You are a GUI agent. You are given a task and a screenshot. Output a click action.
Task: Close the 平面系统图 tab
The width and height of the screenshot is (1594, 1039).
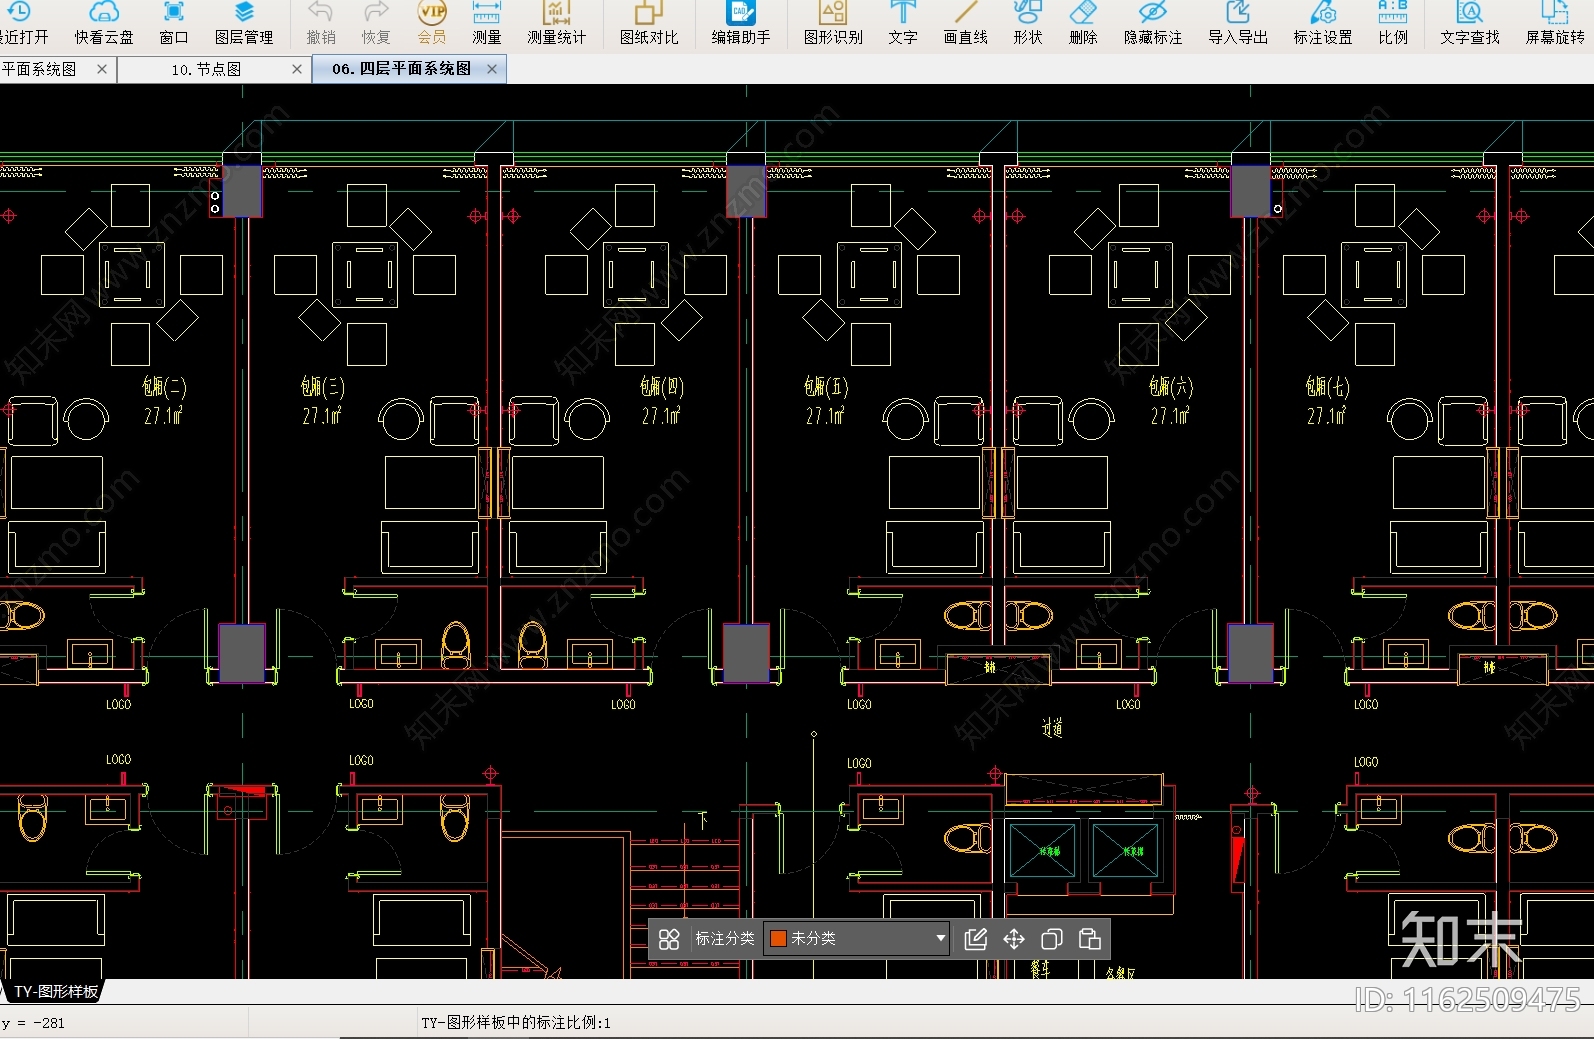pyautogui.click(x=102, y=69)
